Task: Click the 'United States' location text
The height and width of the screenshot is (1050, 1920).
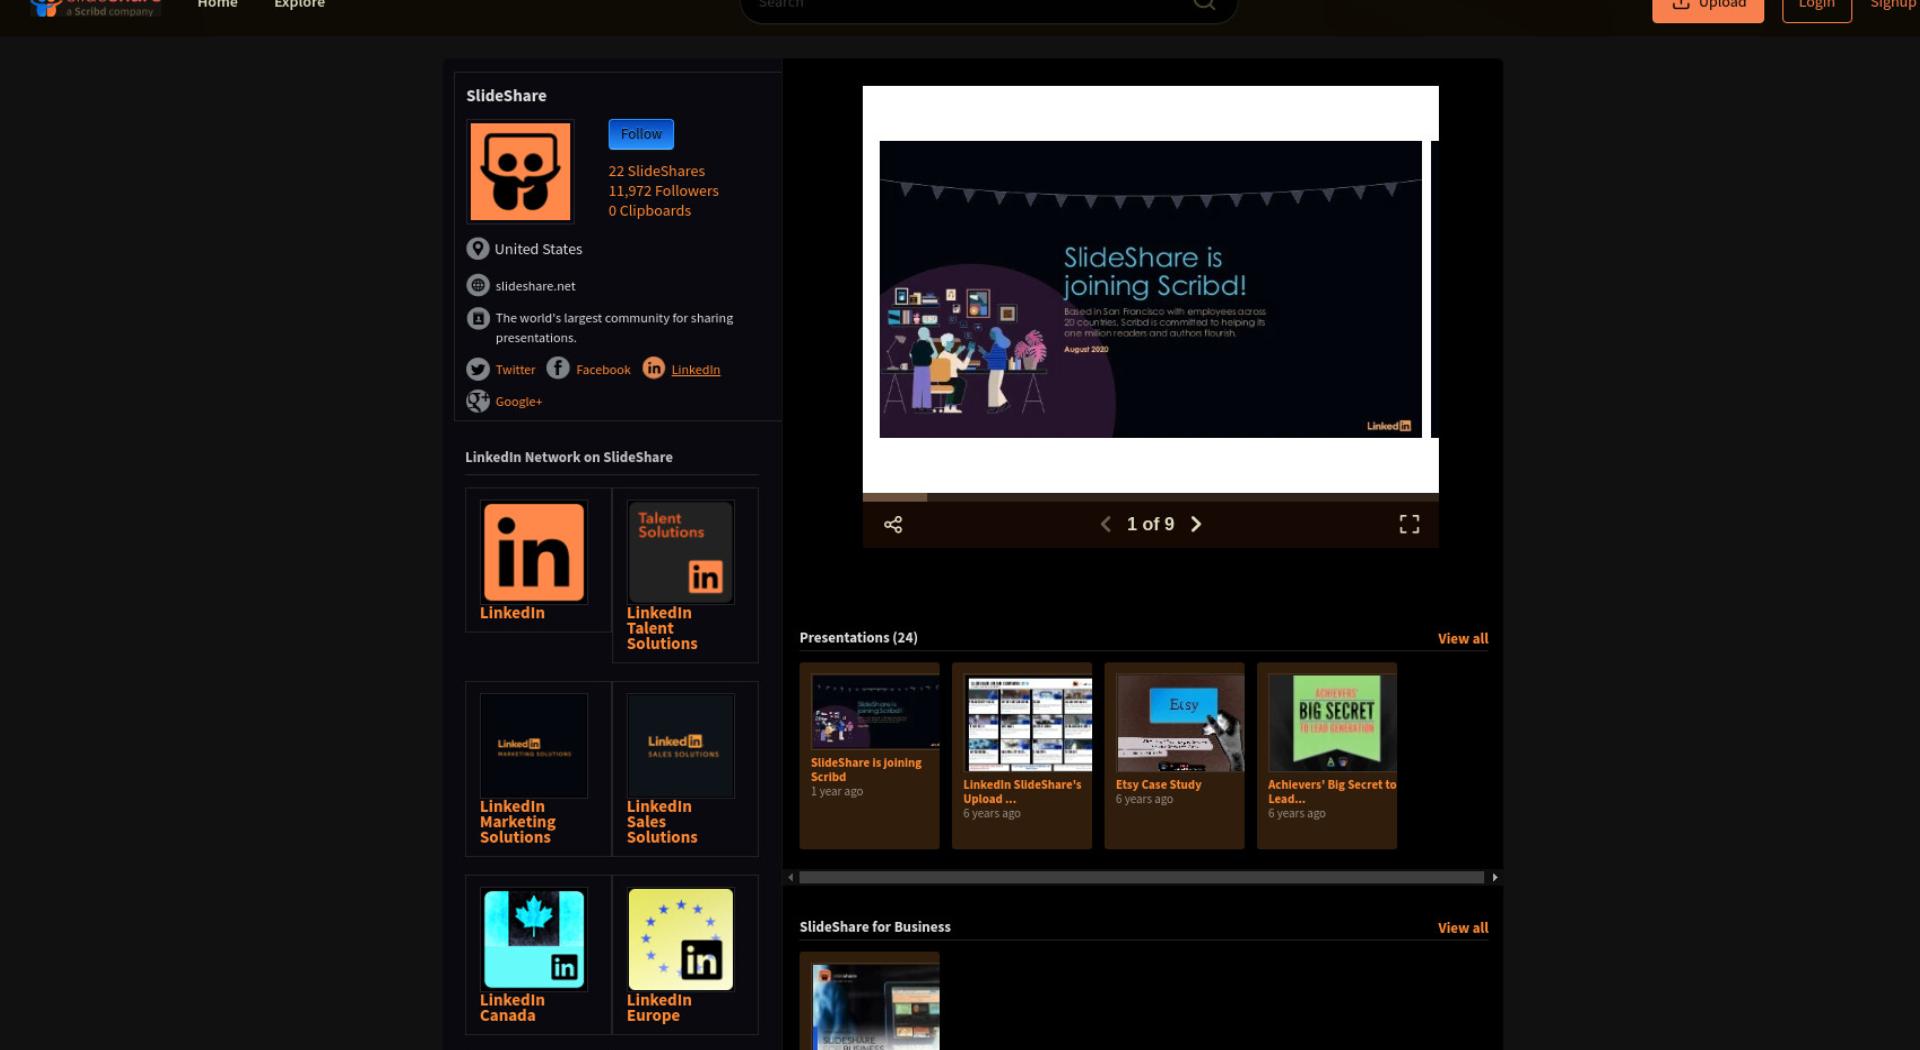Action: pos(538,250)
